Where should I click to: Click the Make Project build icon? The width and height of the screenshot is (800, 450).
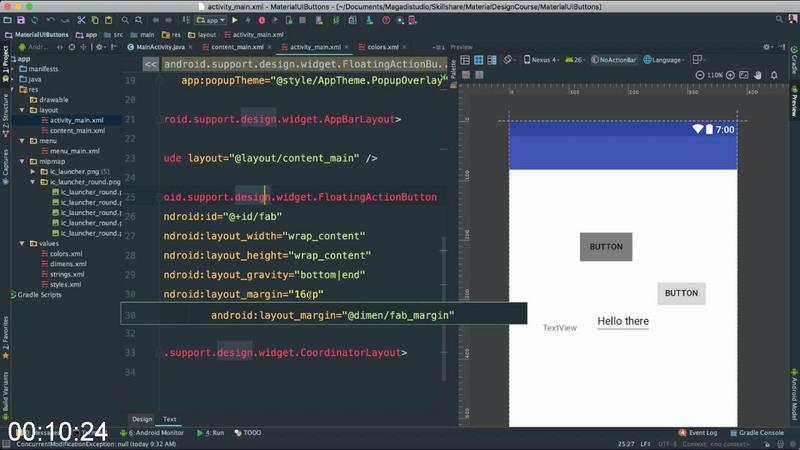(x=186, y=20)
